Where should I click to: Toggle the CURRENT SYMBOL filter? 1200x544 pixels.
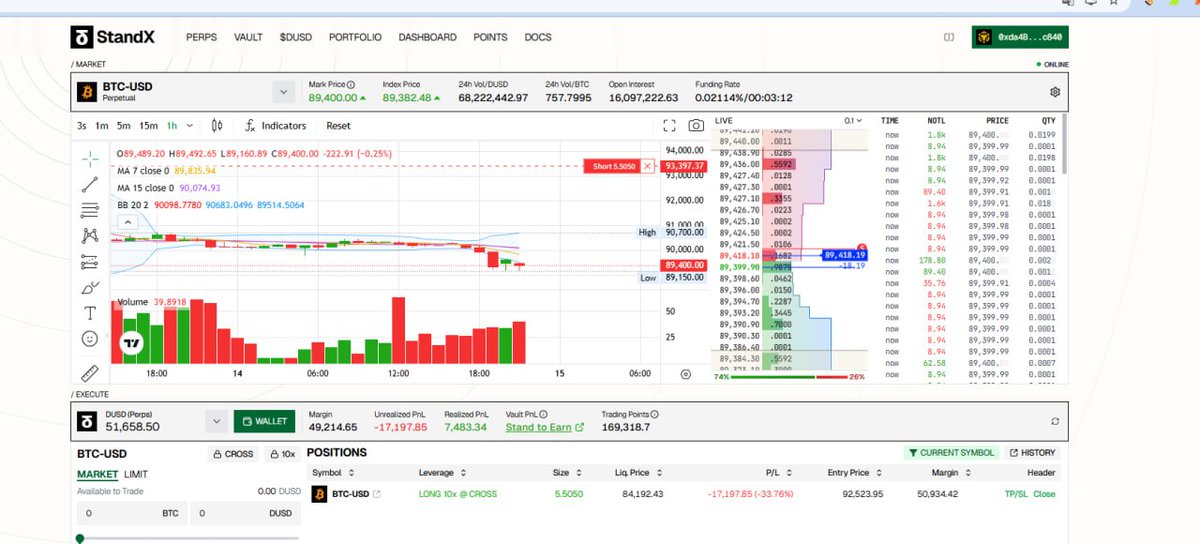(951, 453)
